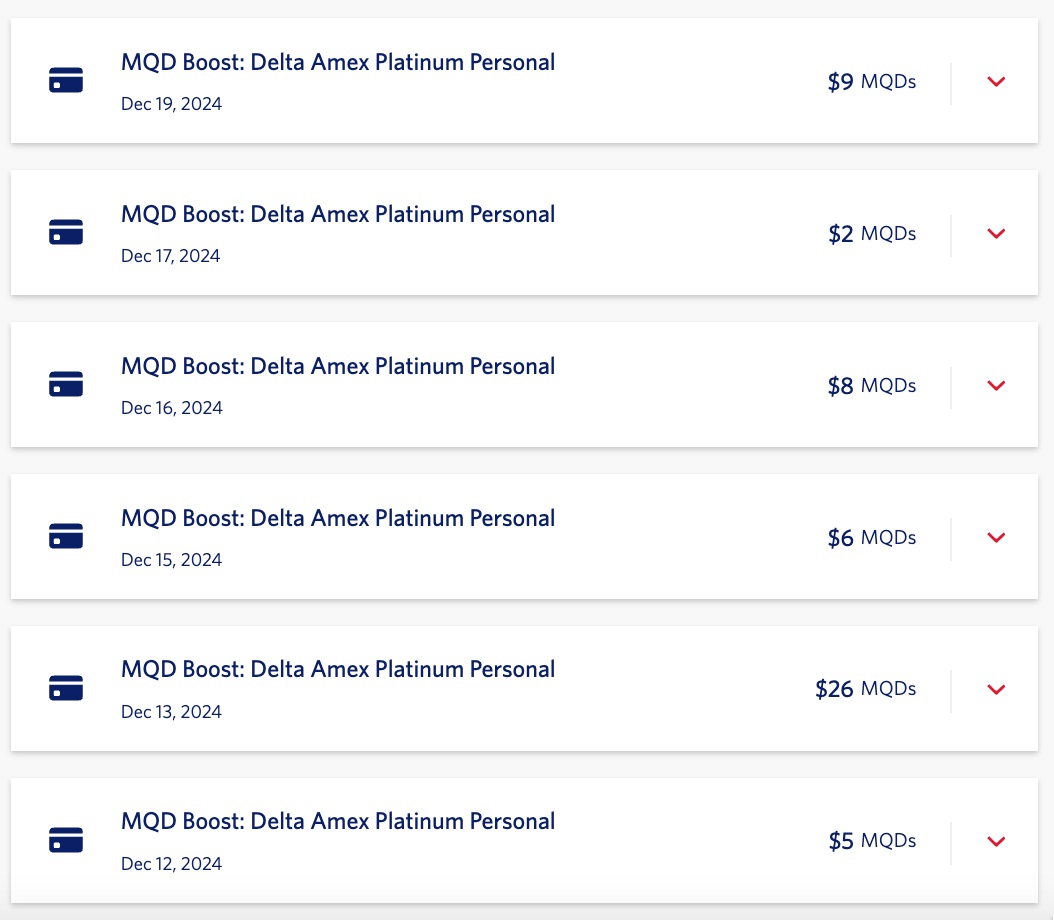Image resolution: width=1054 pixels, height=920 pixels.
Task: Expand the $6 MQDs Dec 15 entry
Action: (x=996, y=537)
